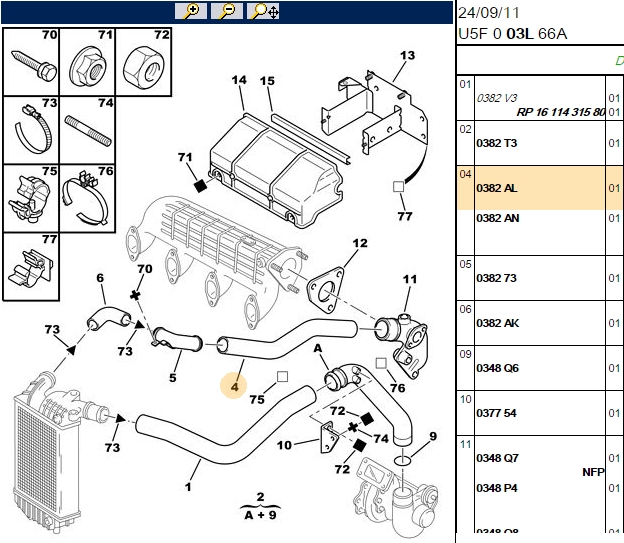The width and height of the screenshot is (624, 543).
Task: Click row index 09 in parts list
Action: [465, 354]
